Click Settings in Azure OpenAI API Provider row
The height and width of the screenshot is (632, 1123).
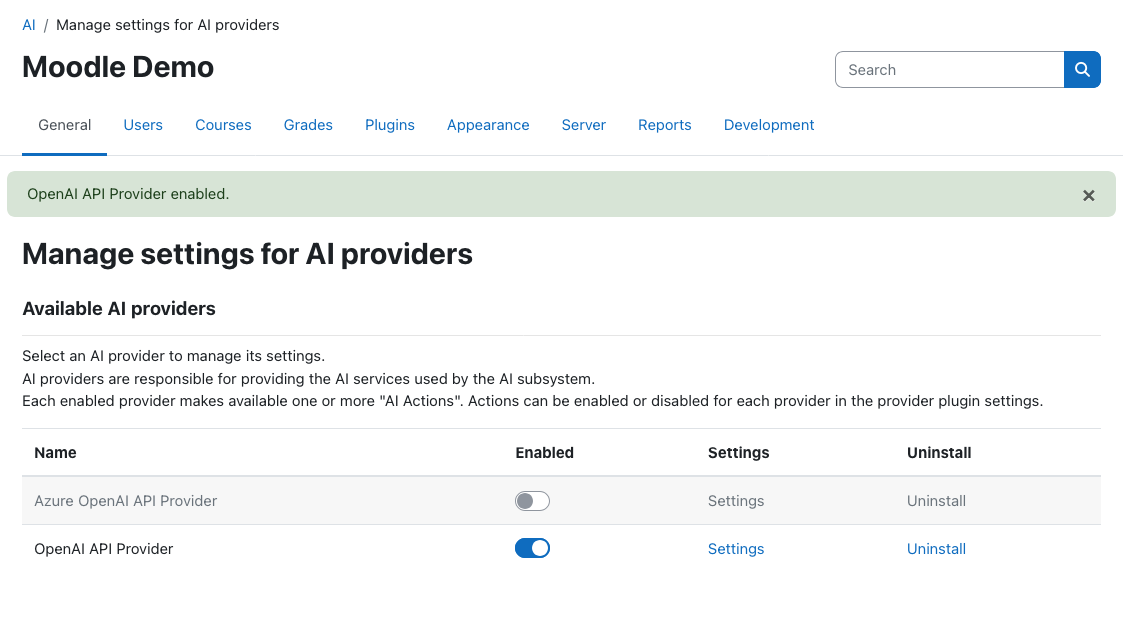tap(736, 501)
